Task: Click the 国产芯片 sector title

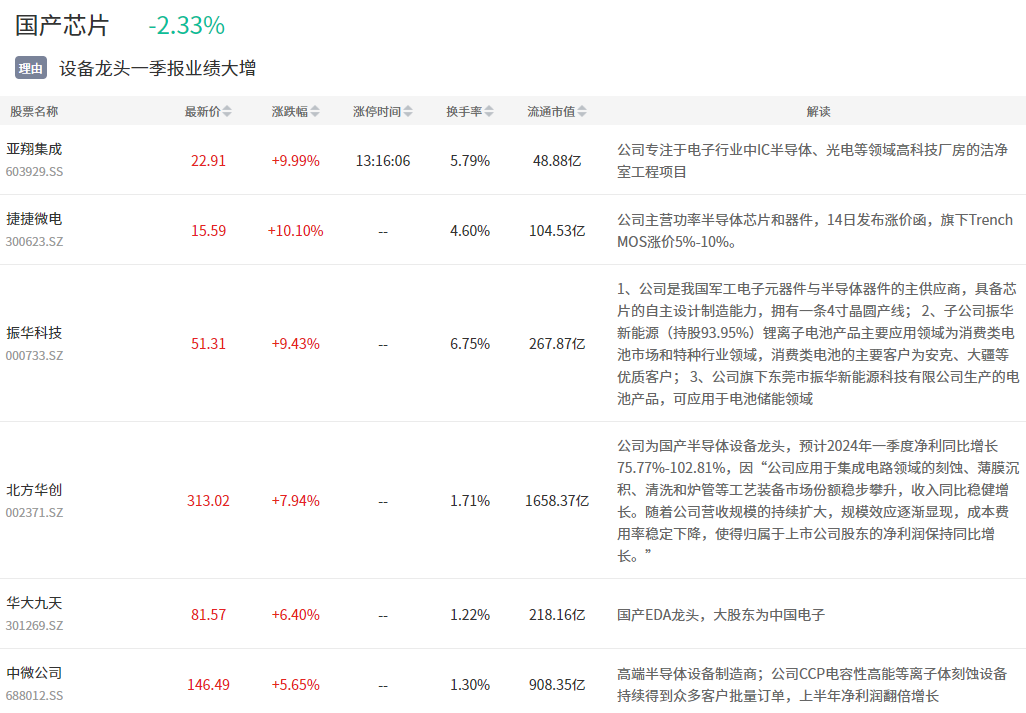Action: tap(62, 25)
